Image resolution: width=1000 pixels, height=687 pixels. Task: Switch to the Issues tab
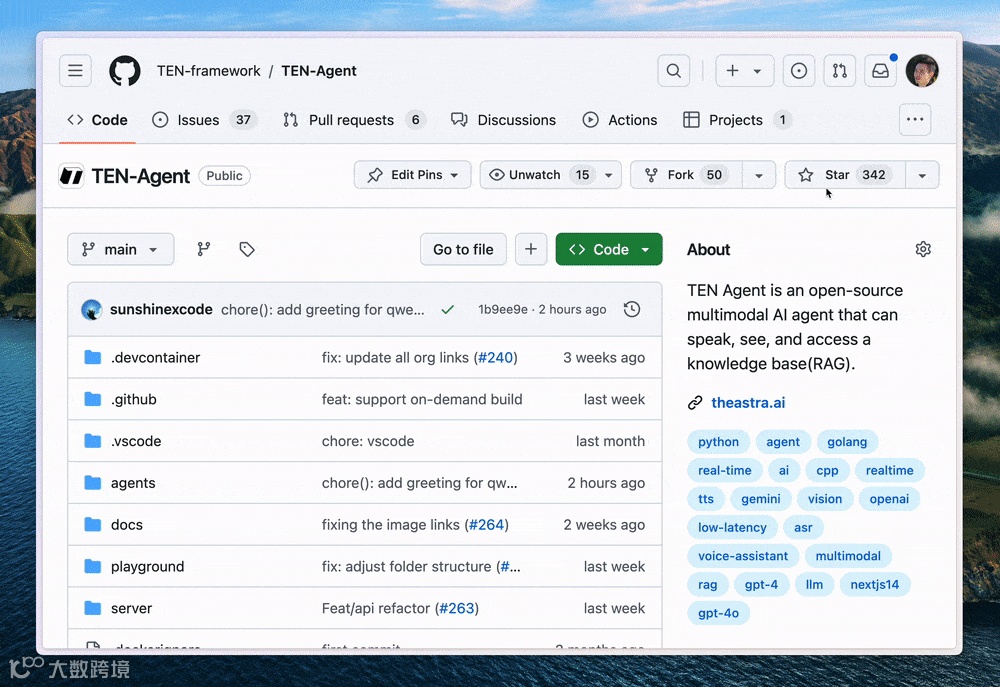tap(204, 120)
